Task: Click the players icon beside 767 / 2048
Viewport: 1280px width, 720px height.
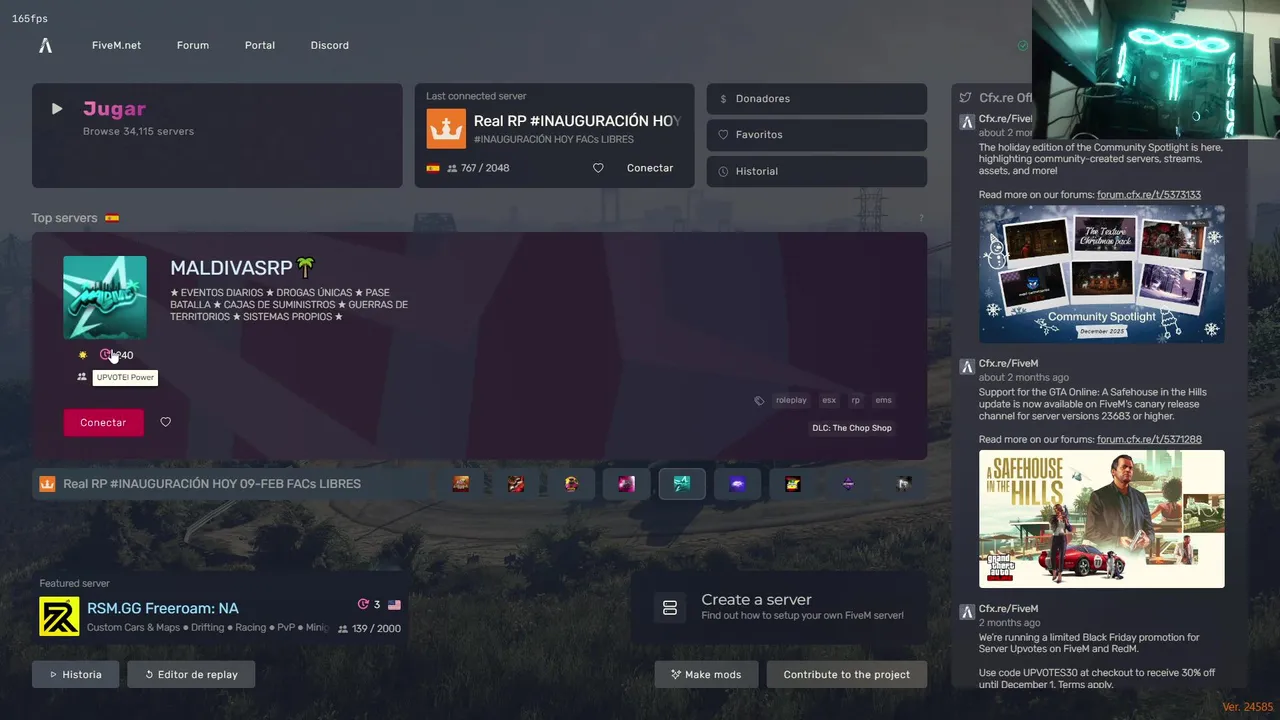Action: 452,168
